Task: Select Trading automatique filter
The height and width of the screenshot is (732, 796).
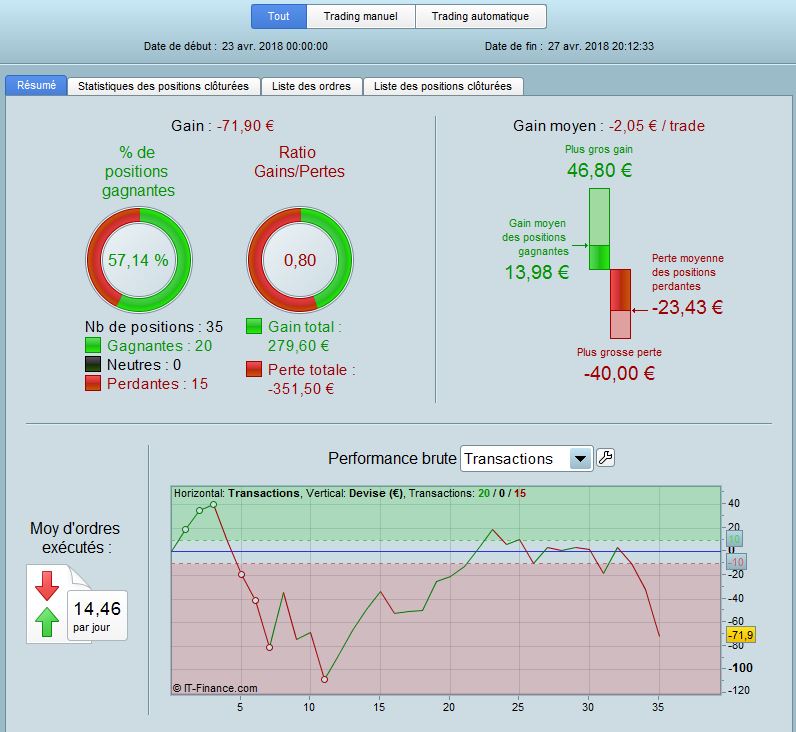Action: [480, 16]
